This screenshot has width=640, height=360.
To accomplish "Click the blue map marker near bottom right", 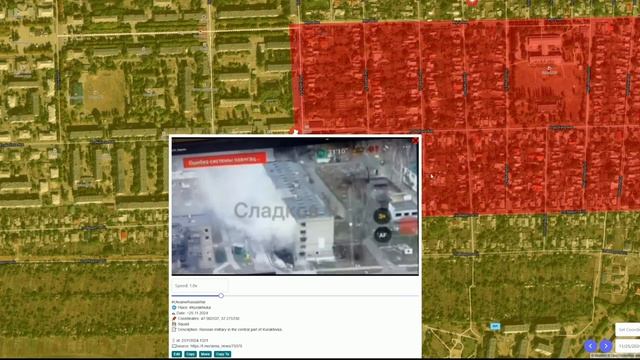I will (x=495, y=327).
